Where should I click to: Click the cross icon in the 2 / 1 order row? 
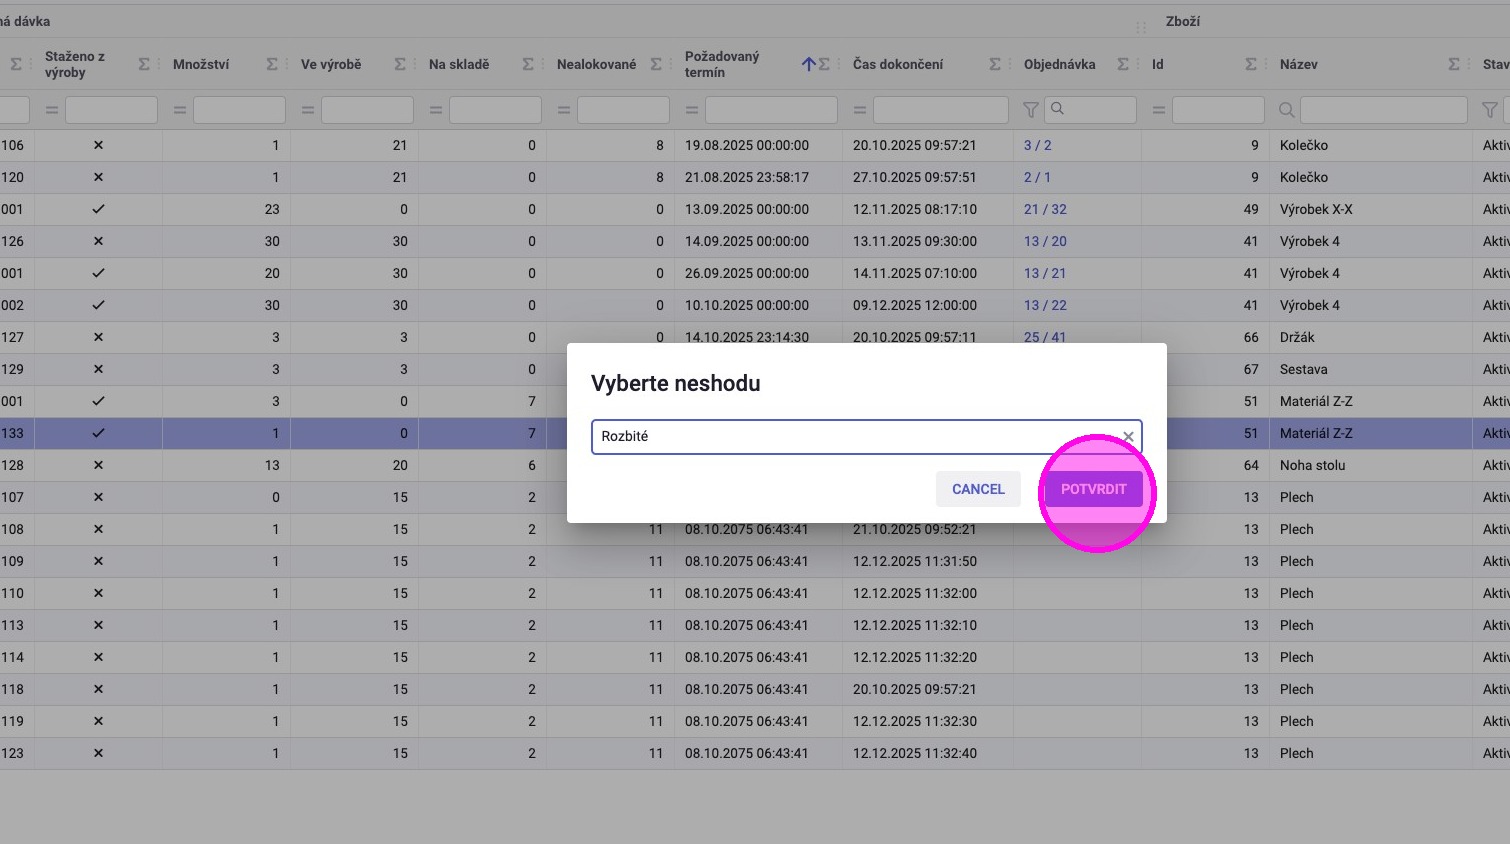point(98,177)
